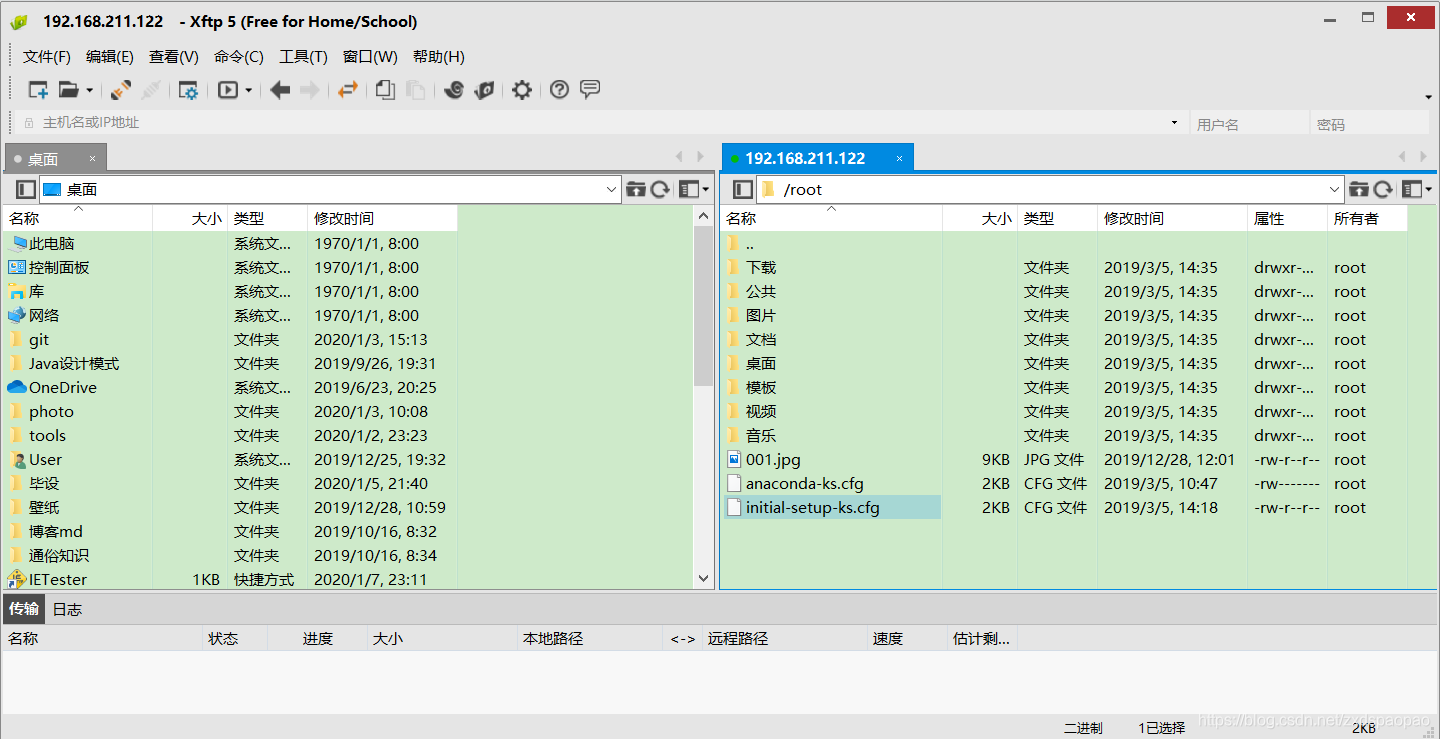Click the Reconnect plug icon
The height and width of the screenshot is (739, 1440).
click(121, 90)
